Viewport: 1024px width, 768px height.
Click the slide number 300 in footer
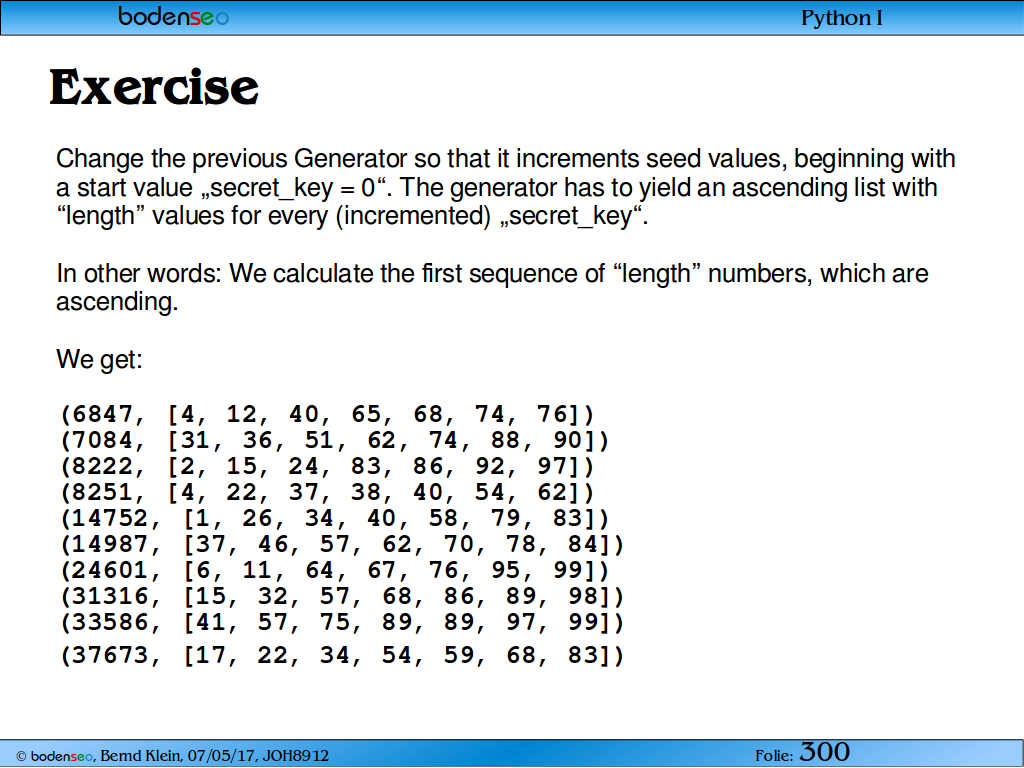825,752
